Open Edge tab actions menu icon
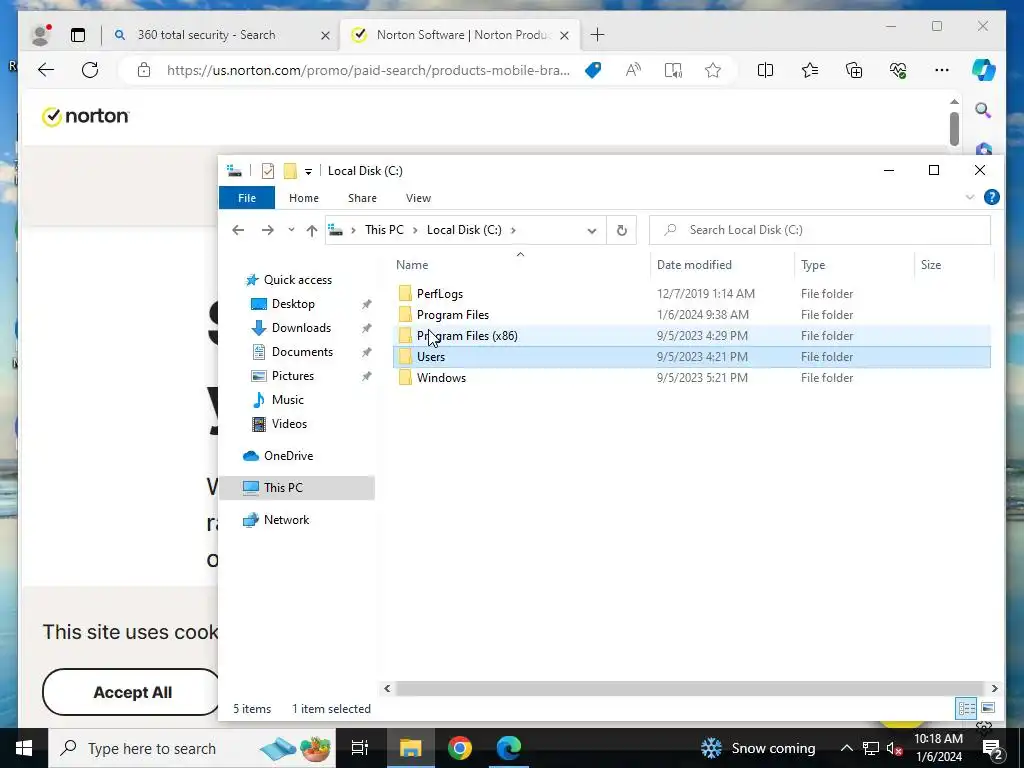This screenshot has width=1024, height=768. coord(78,35)
